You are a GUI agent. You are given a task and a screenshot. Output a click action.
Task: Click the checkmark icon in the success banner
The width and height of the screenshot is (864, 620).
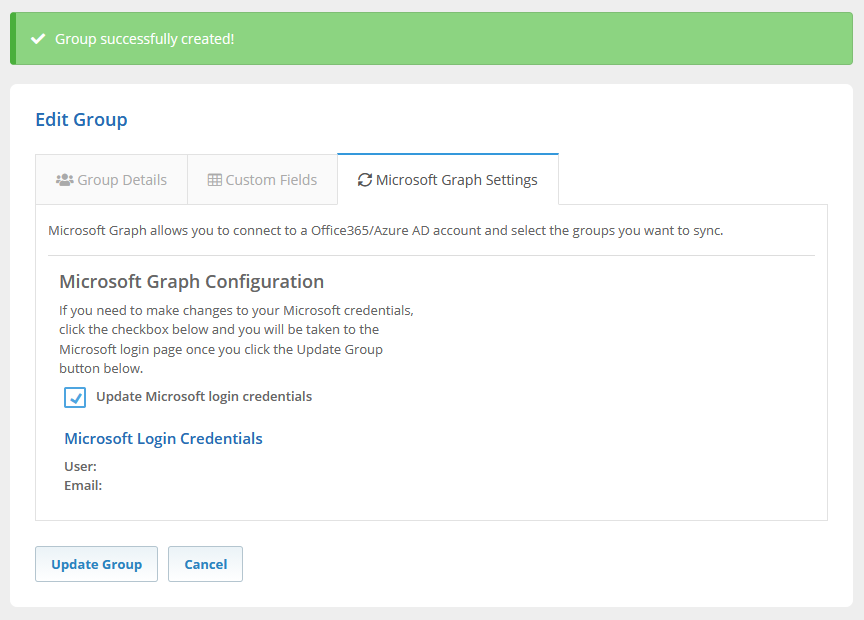tap(38, 39)
